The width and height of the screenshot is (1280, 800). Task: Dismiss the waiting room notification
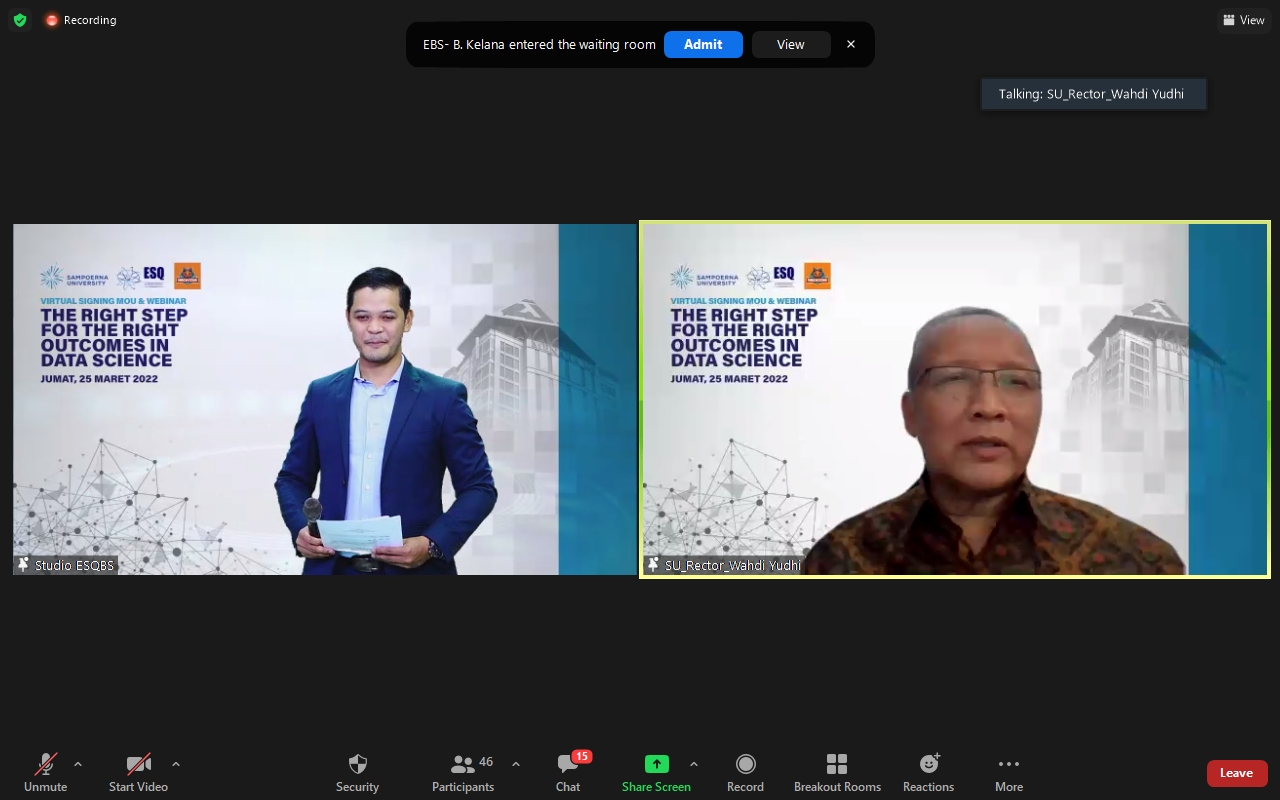click(x=851, y=45)
